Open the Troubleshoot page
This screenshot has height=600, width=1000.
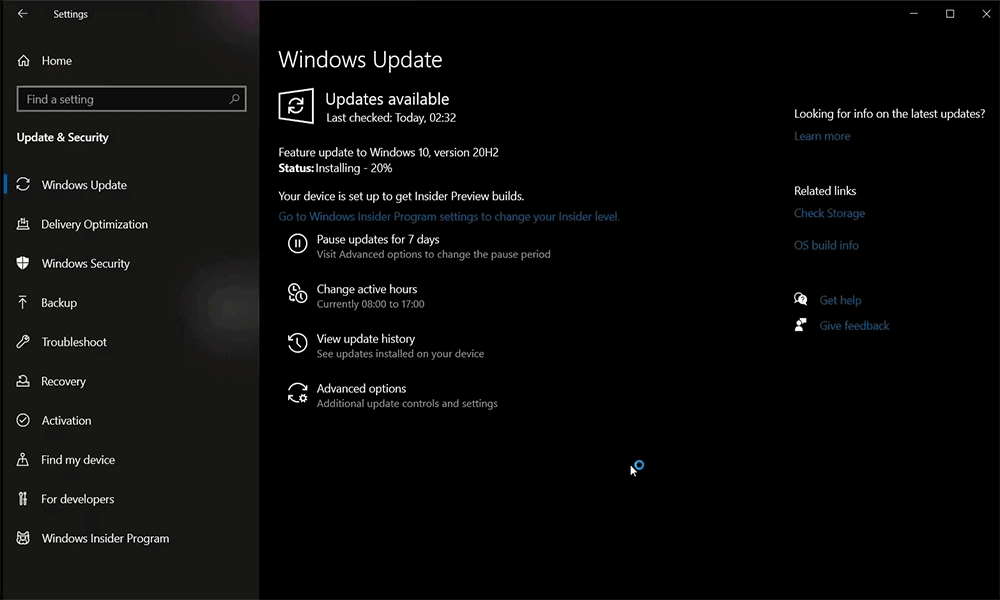74,342
